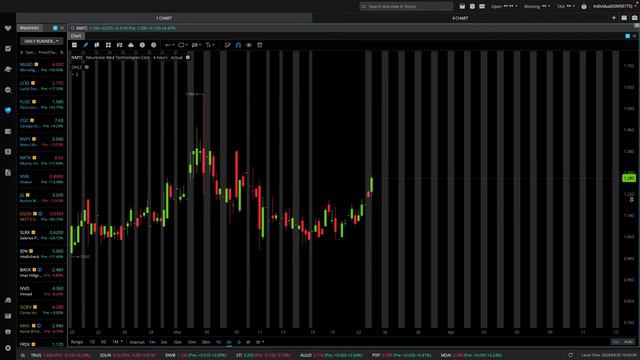Click the gear settings icon at sidebar bottom
This screenshot has height=360, width=640.
pyautogui.click(x=8, y=348)
